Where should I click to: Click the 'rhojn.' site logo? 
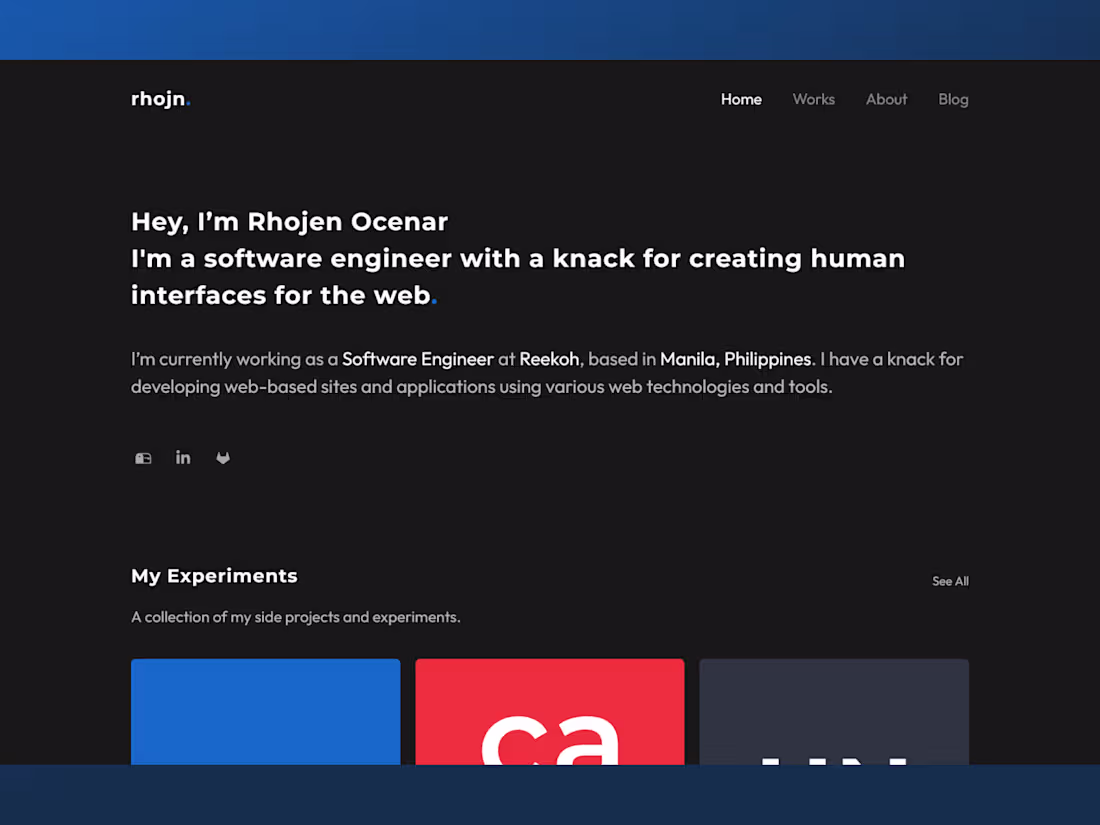click(x=160, y=99)
